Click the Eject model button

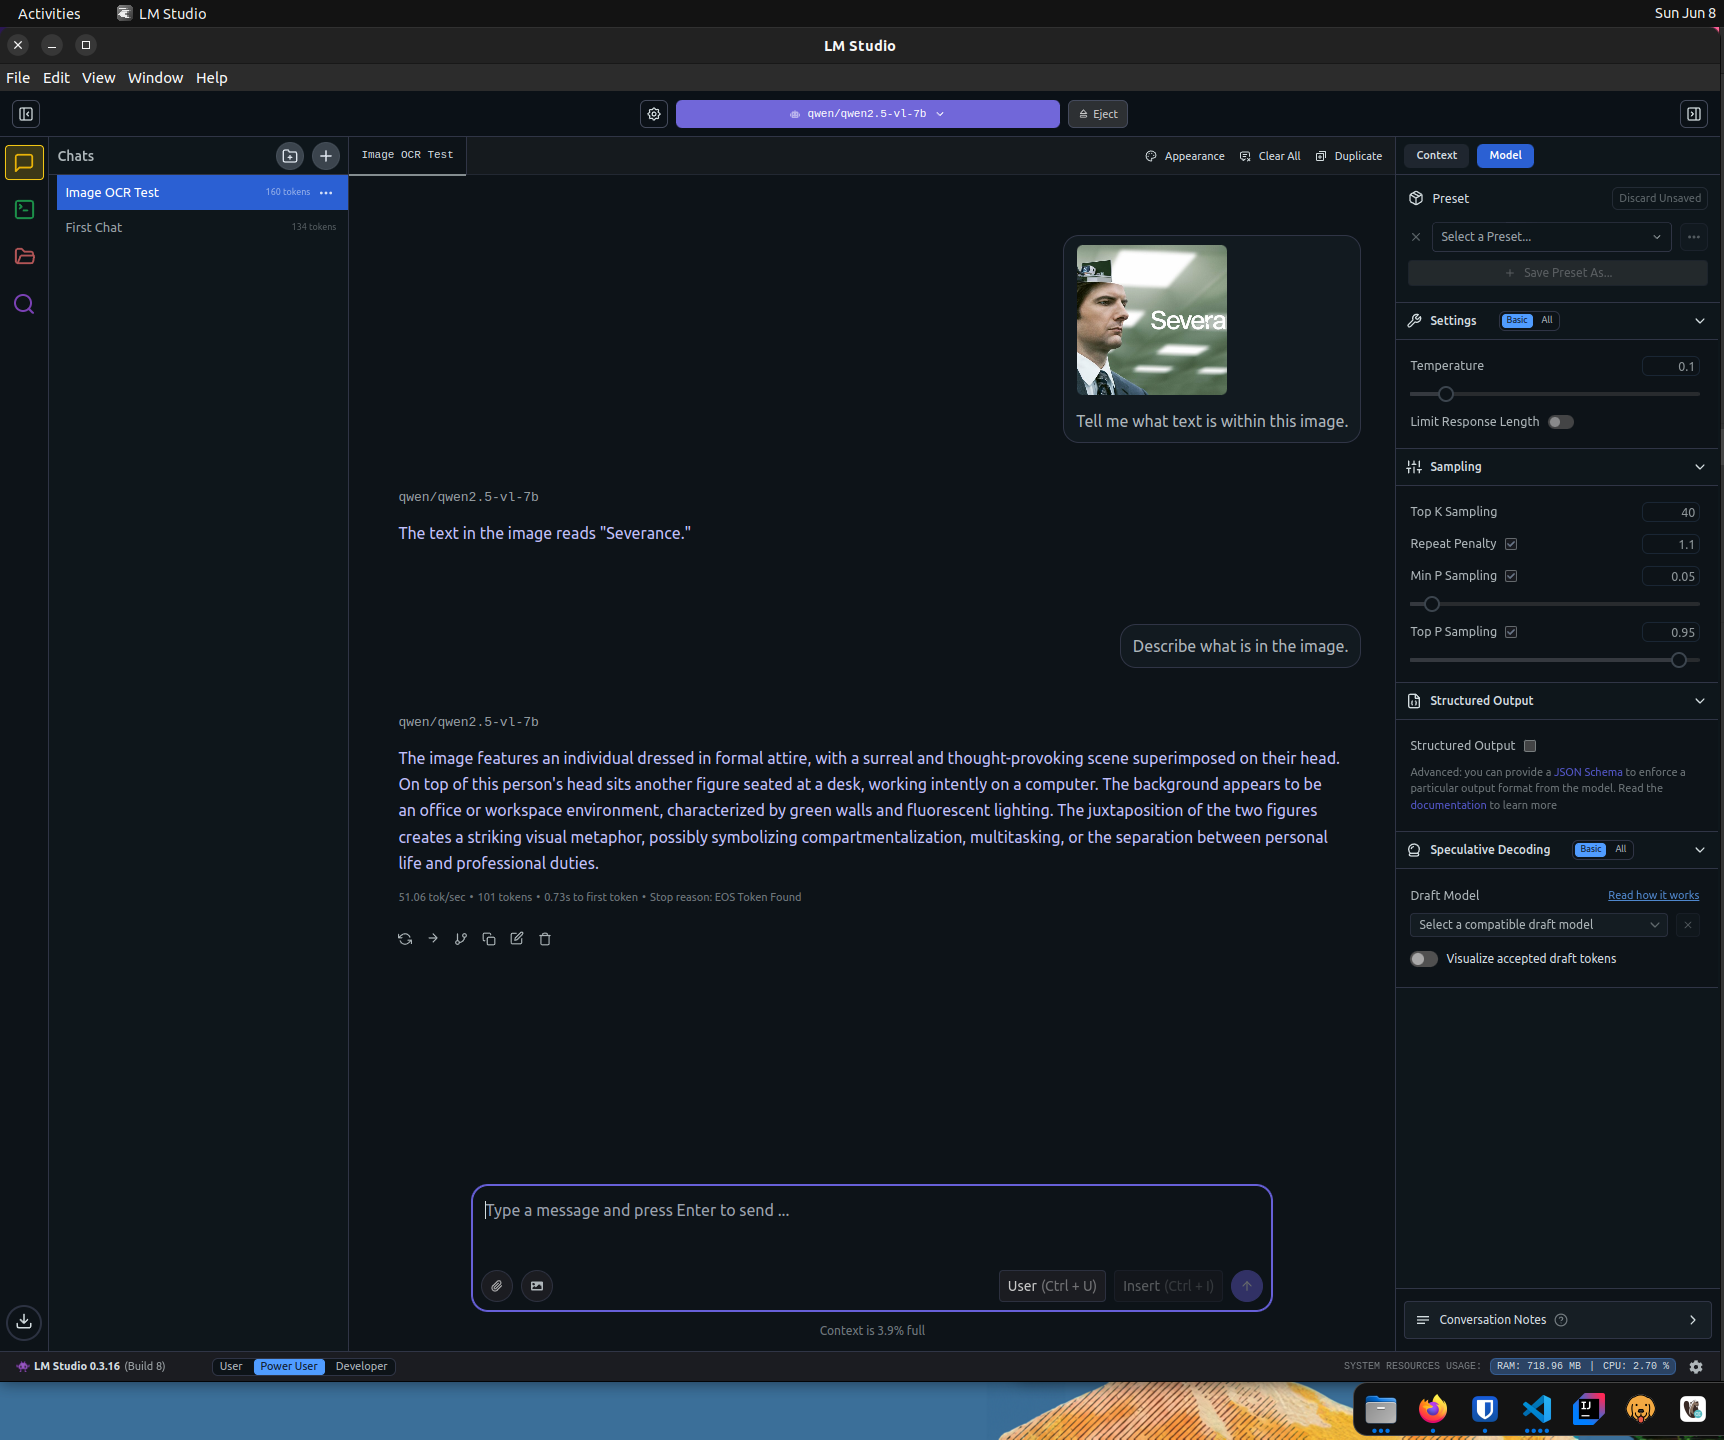tap(1098, 114)
